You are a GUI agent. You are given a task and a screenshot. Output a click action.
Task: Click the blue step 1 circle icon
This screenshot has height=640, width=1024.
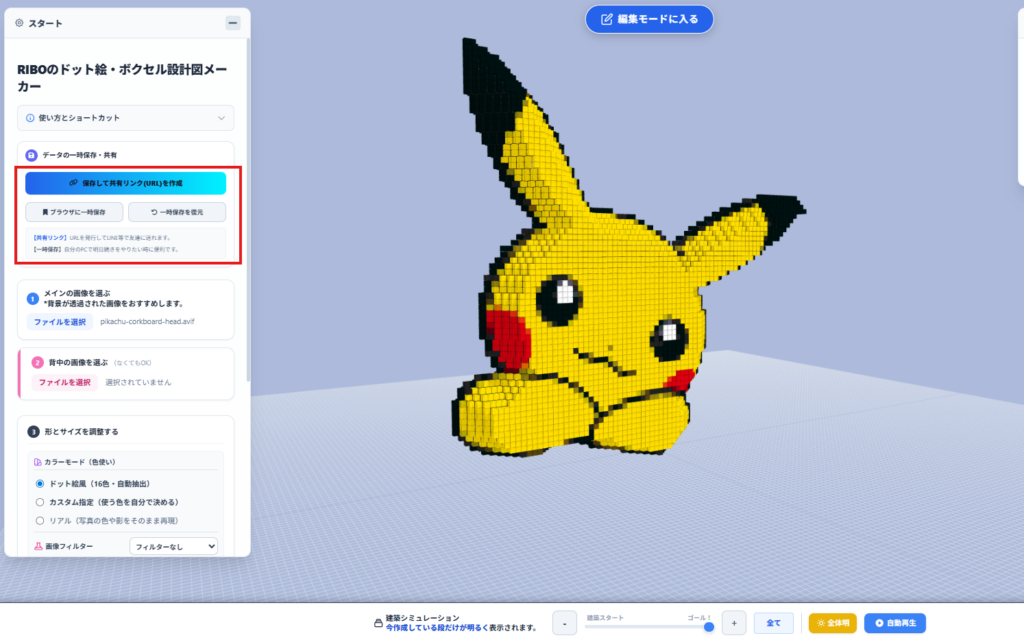(33, 298)
